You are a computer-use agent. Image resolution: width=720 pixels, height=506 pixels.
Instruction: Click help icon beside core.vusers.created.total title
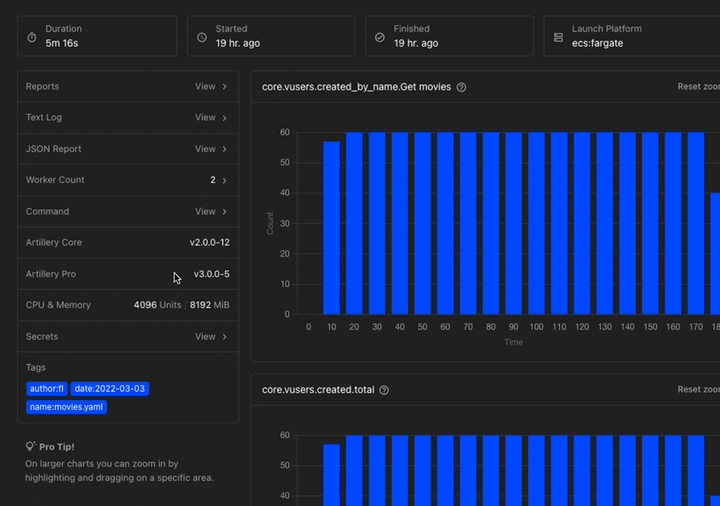tap(384, 390)
